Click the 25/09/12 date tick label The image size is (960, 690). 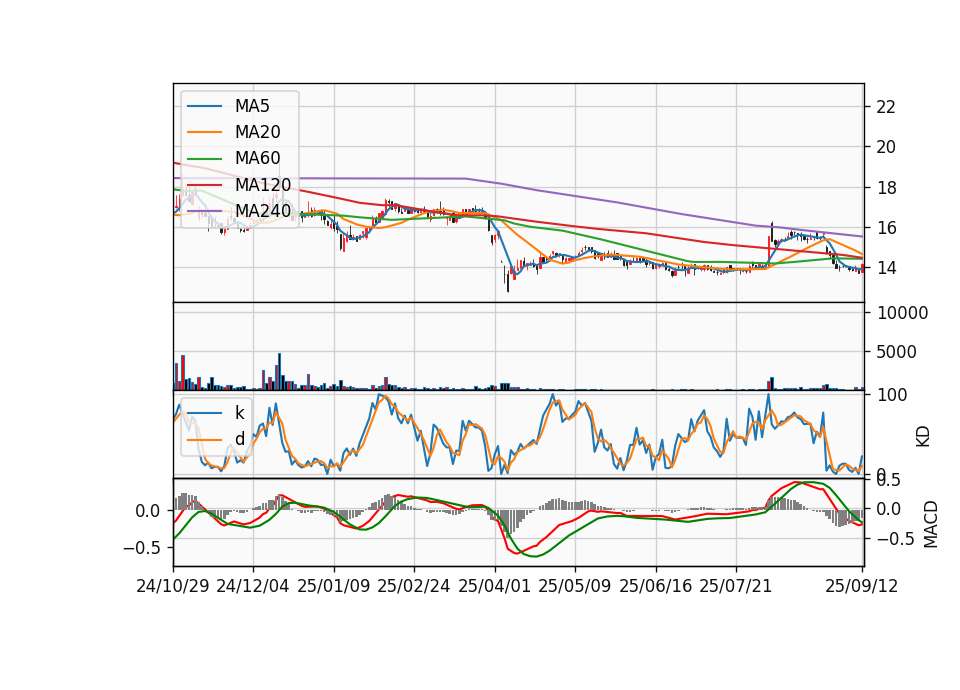861,586
